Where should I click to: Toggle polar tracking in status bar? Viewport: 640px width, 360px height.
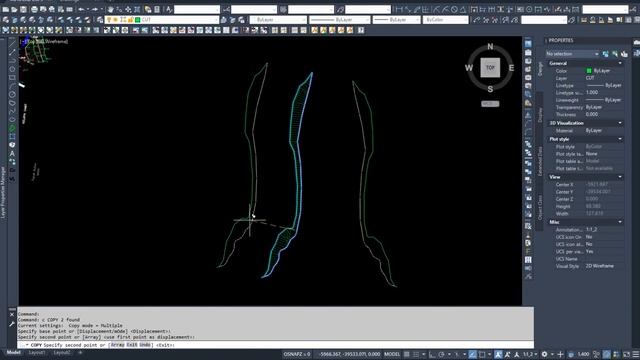(x=441, y=354)
